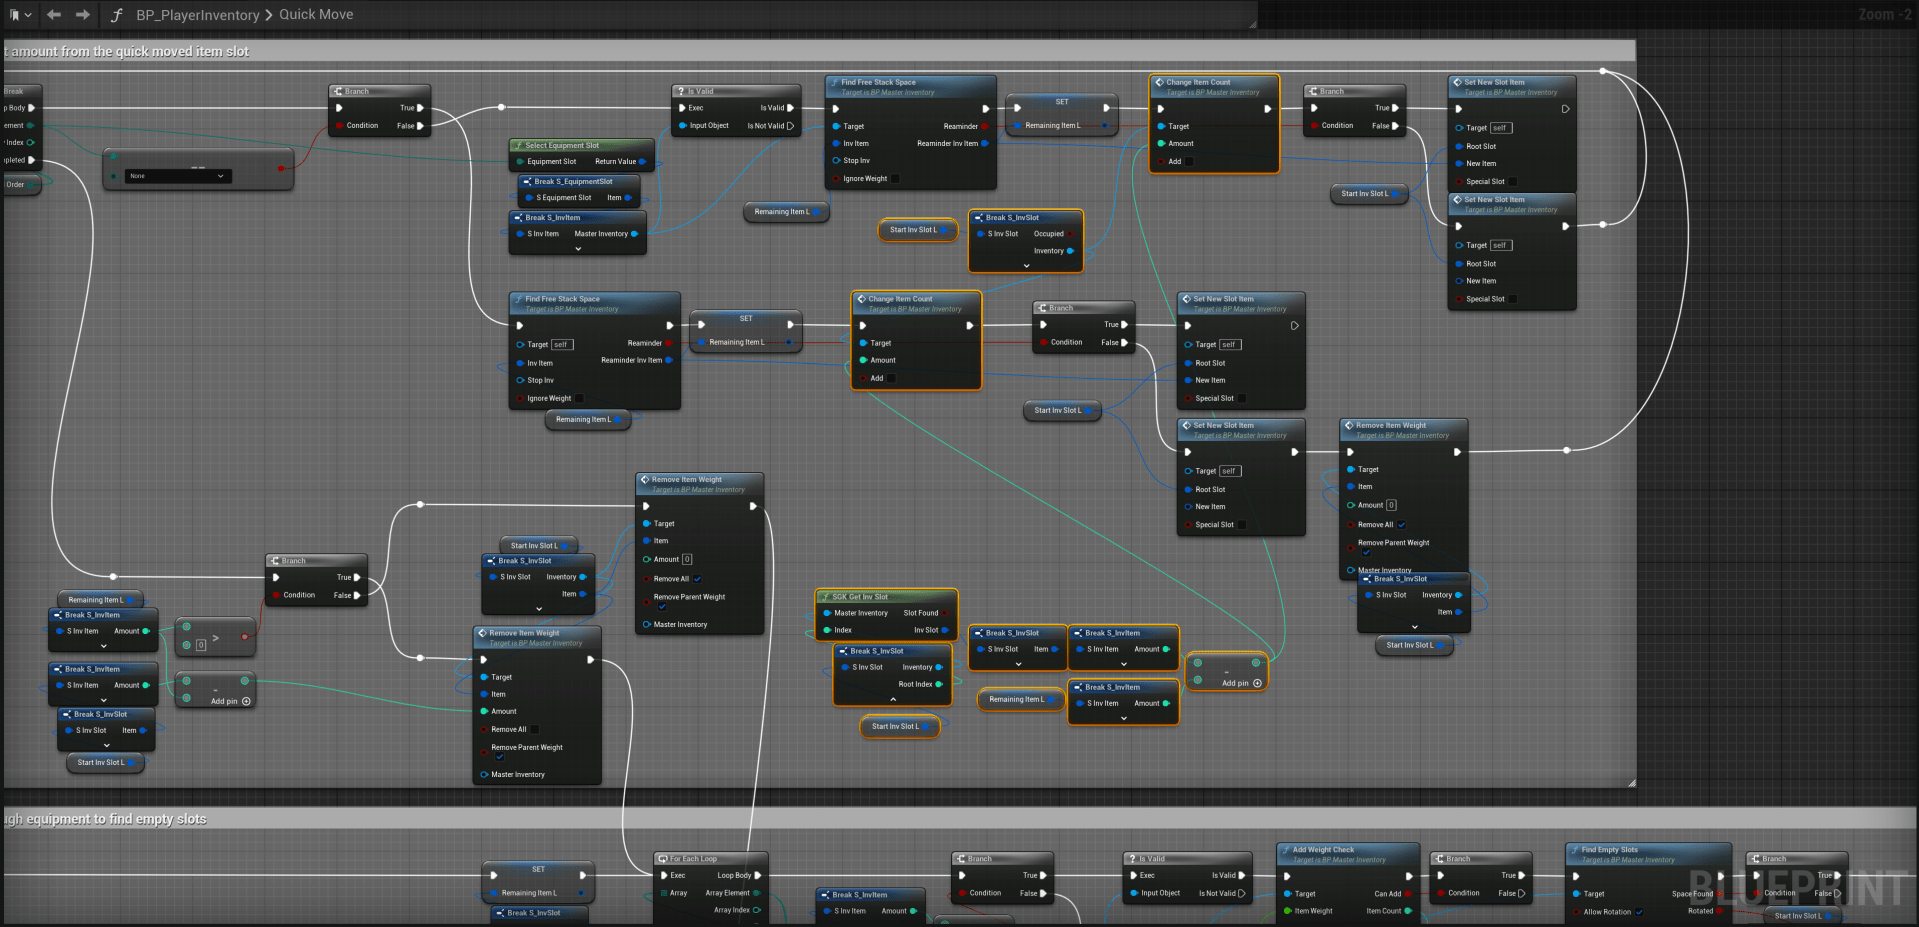Click Add pin on the subtract node below greater-than
This screenshot has width=1919, height=927.
click(231, 702)
